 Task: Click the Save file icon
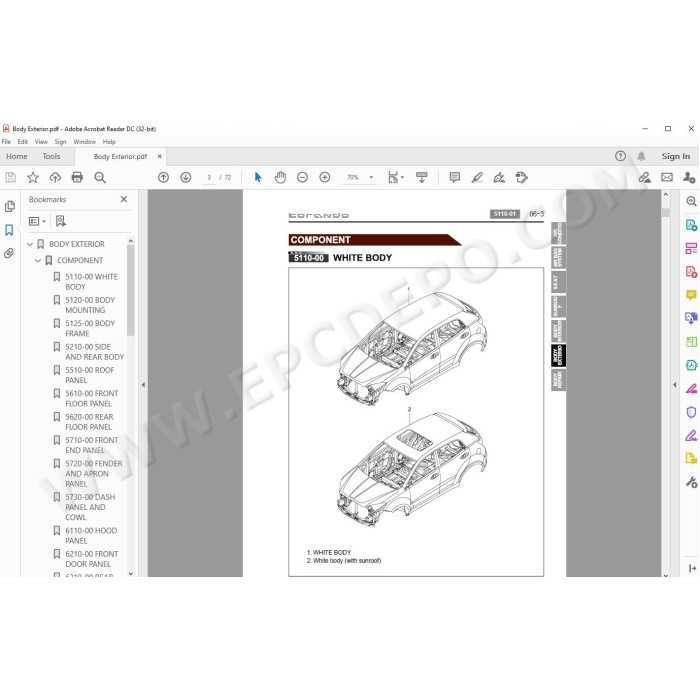tap(10, 178)
